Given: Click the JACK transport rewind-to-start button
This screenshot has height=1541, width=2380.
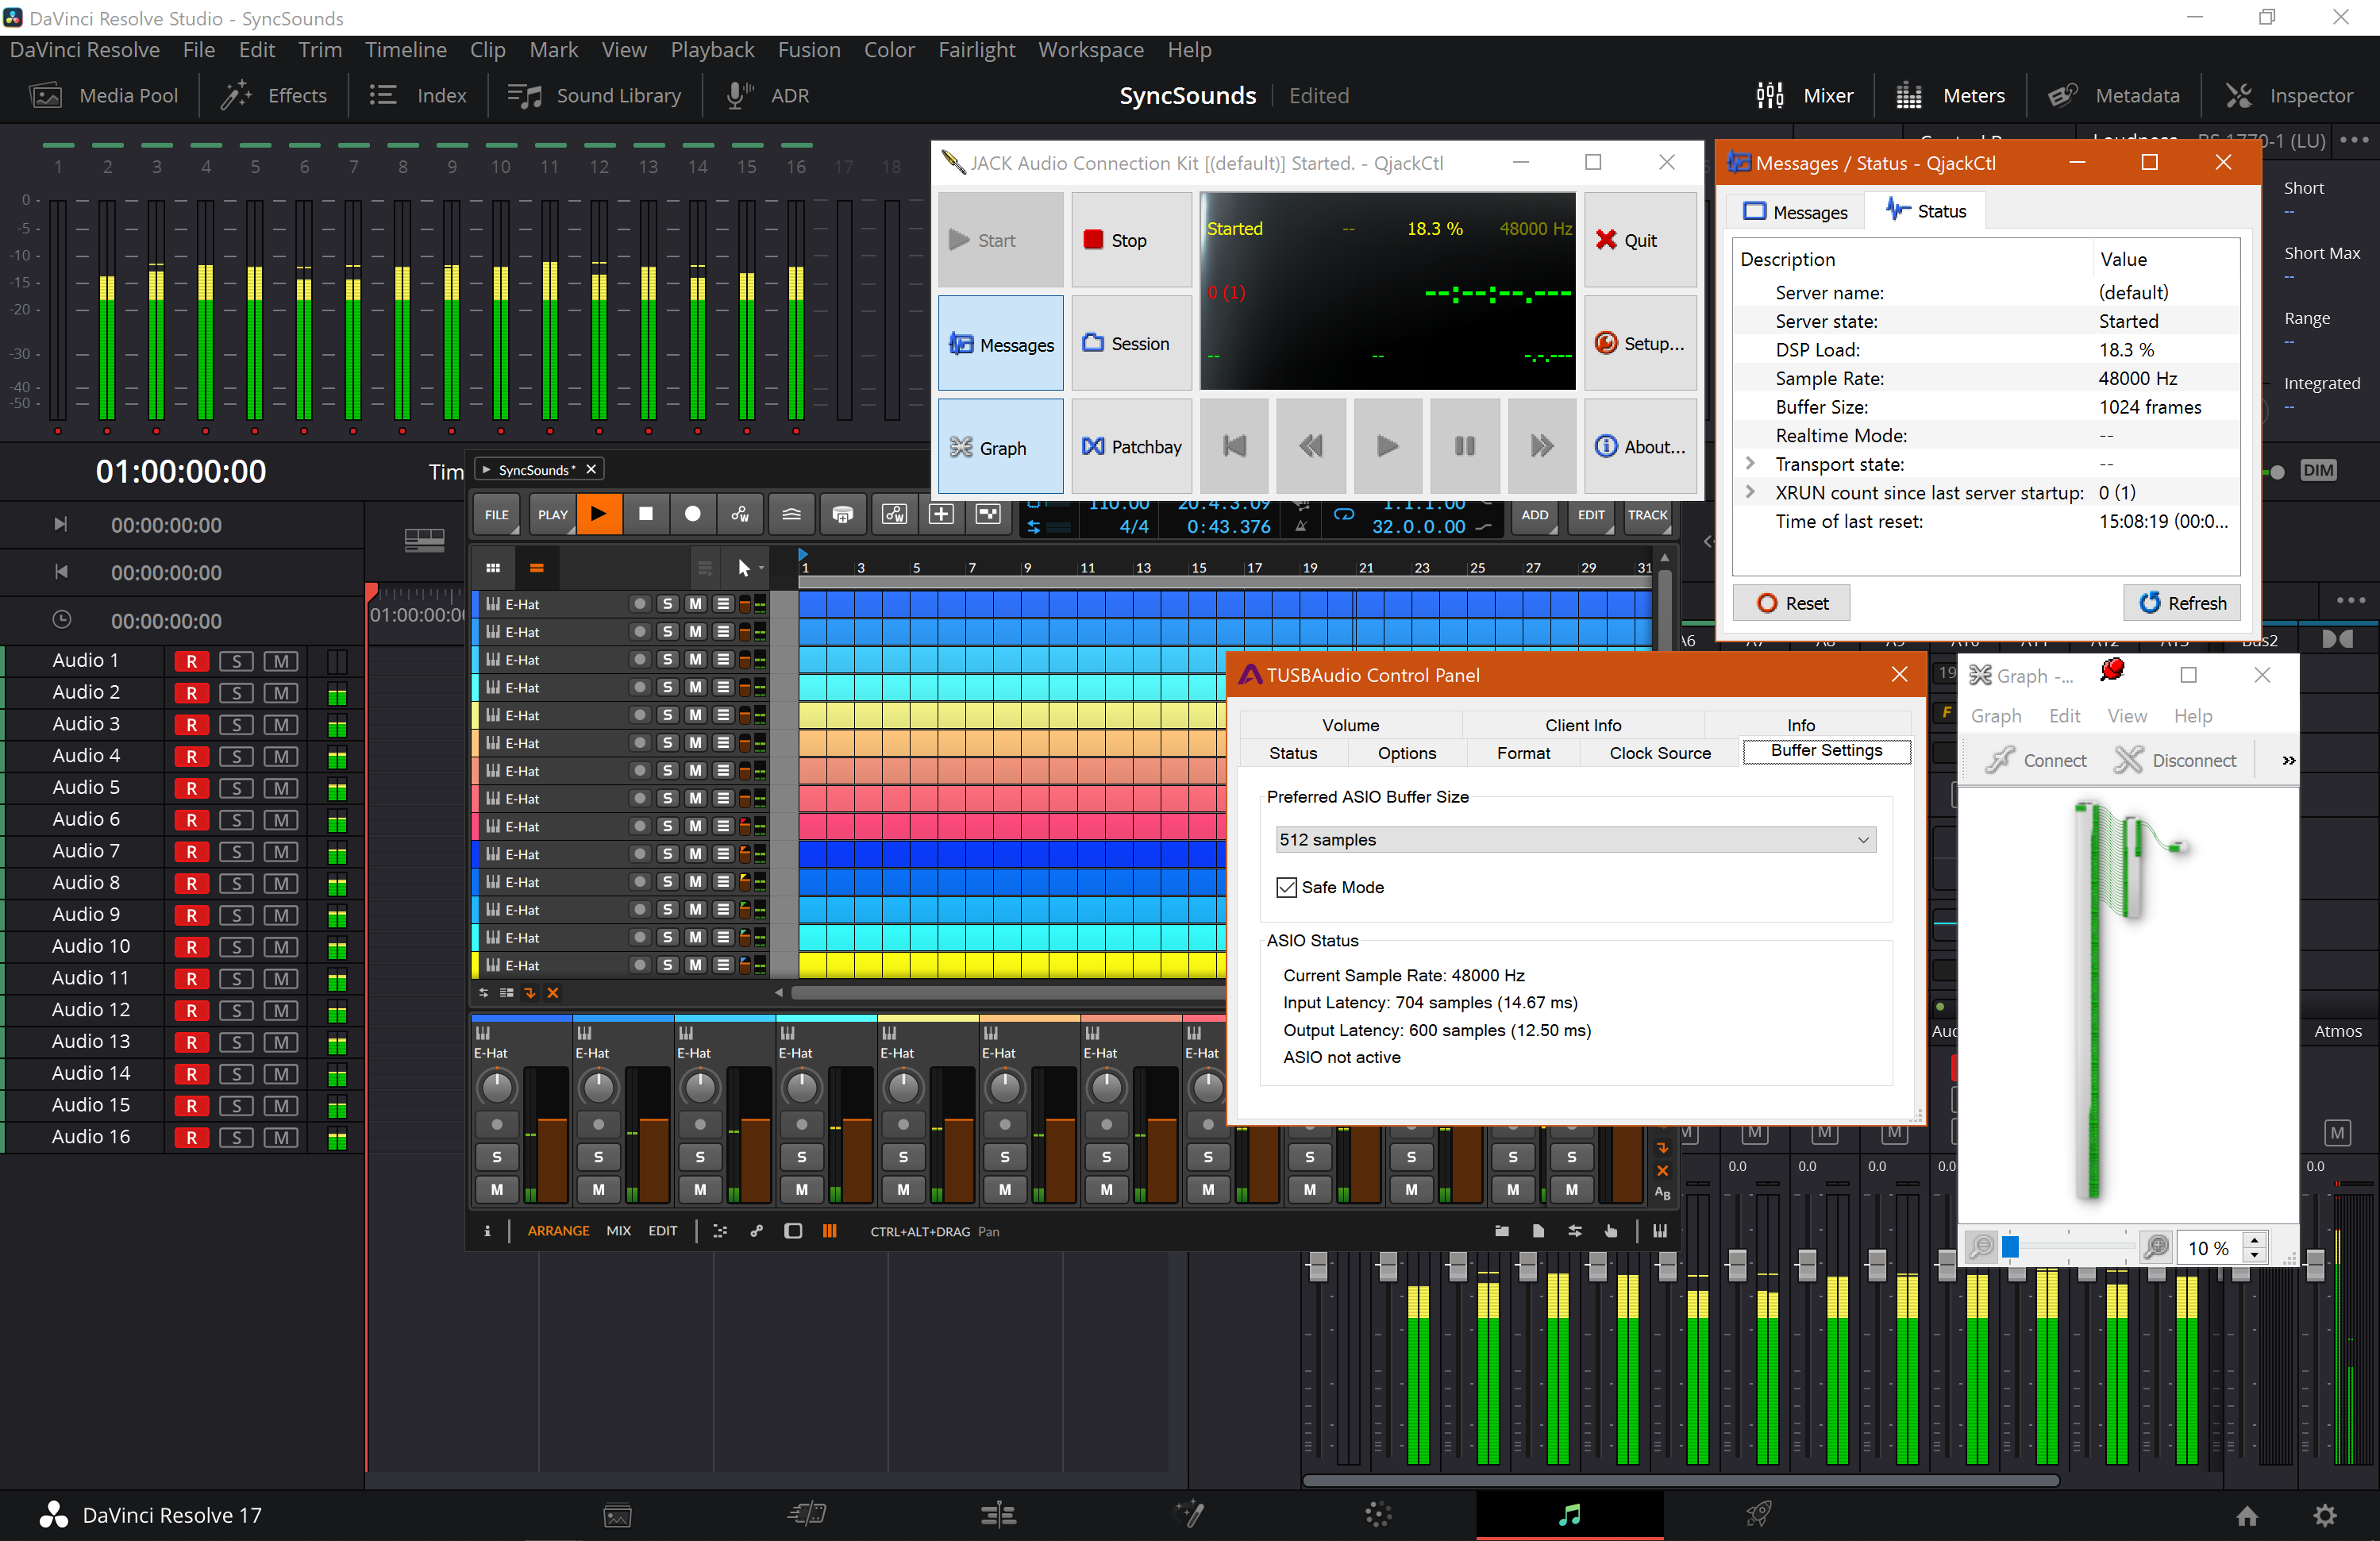Looking at the screenshot, I should pos(1235,446).
